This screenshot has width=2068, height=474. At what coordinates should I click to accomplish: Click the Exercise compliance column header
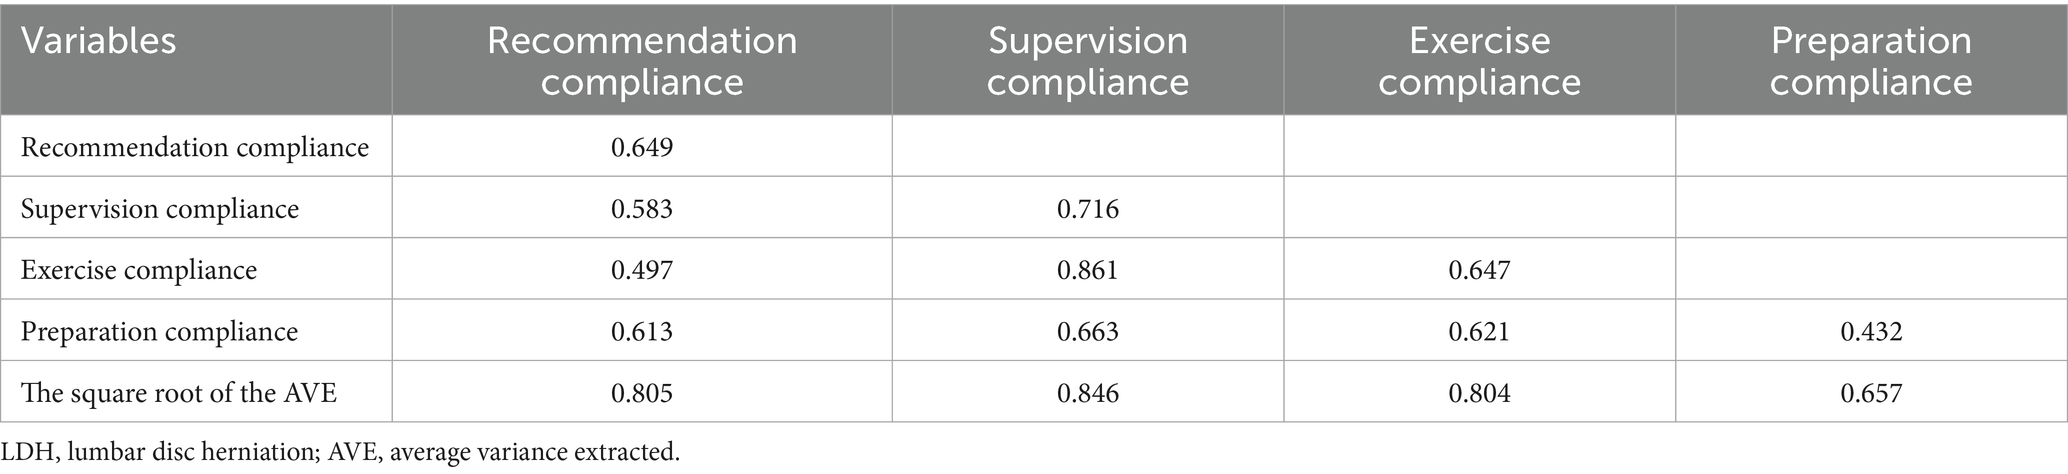point(1479,60)
